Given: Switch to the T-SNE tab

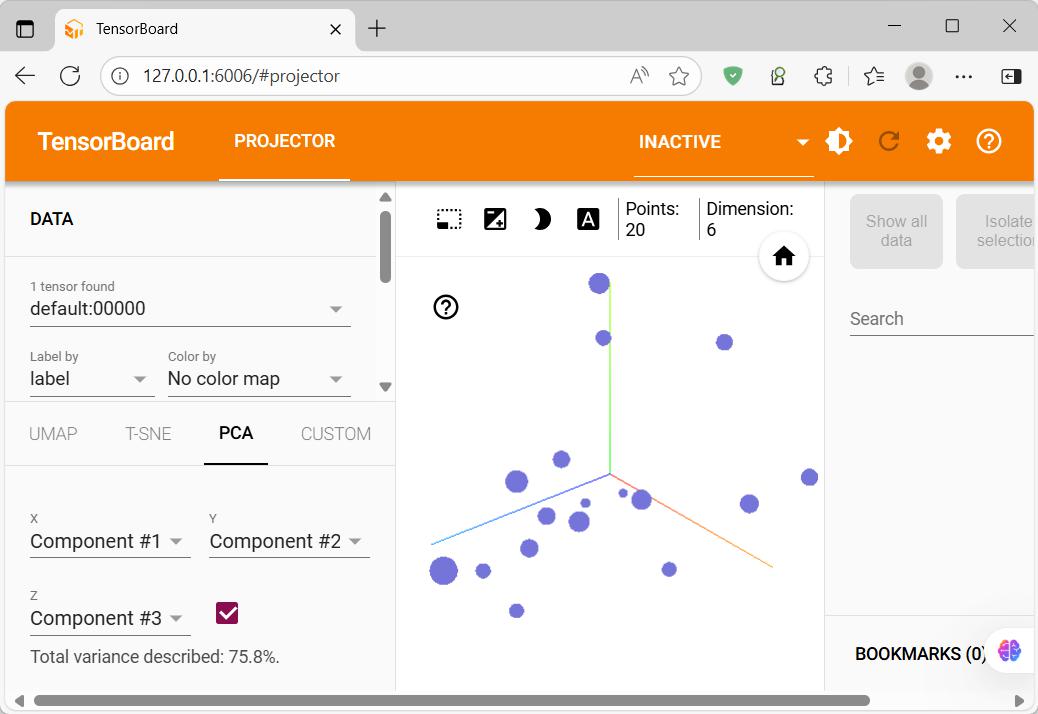Looking at the screenshot, I should pyautogui.click(x=148, y=434).
